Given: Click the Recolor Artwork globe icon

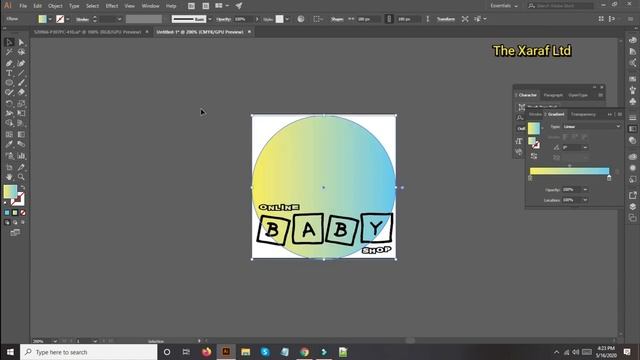Looking at the screenshot, I should point(301,19).
